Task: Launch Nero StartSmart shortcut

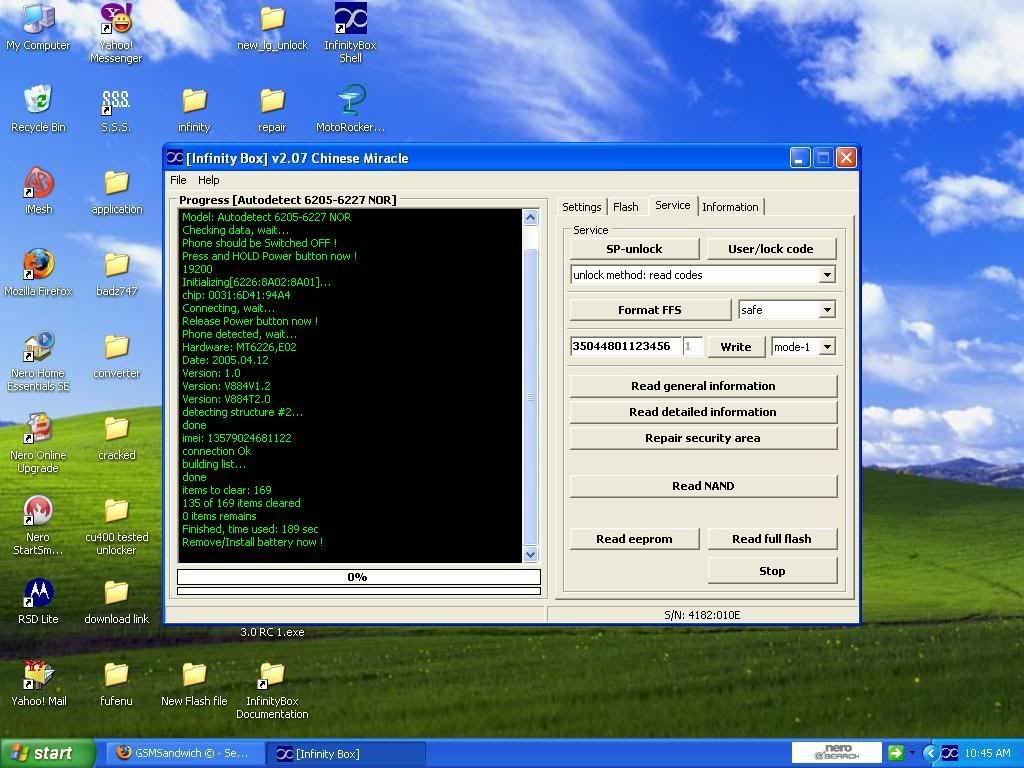Action: (38, 525)
